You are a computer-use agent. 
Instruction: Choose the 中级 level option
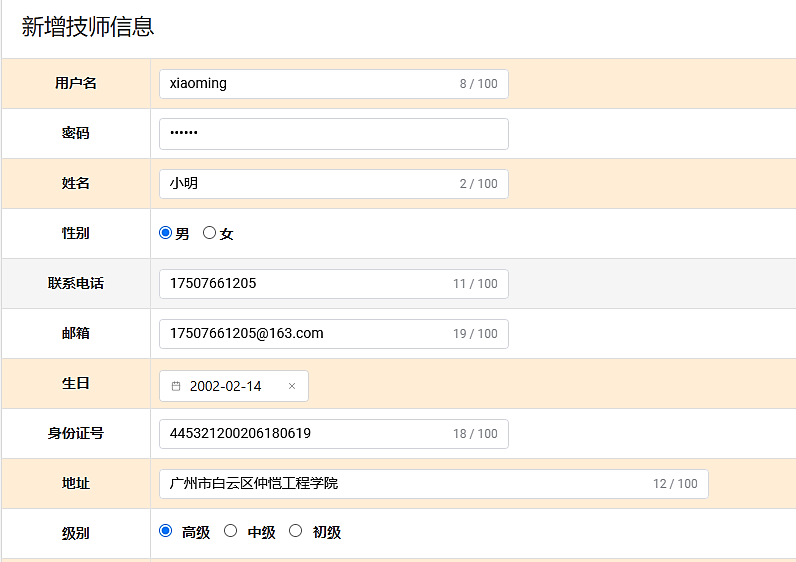230,531
